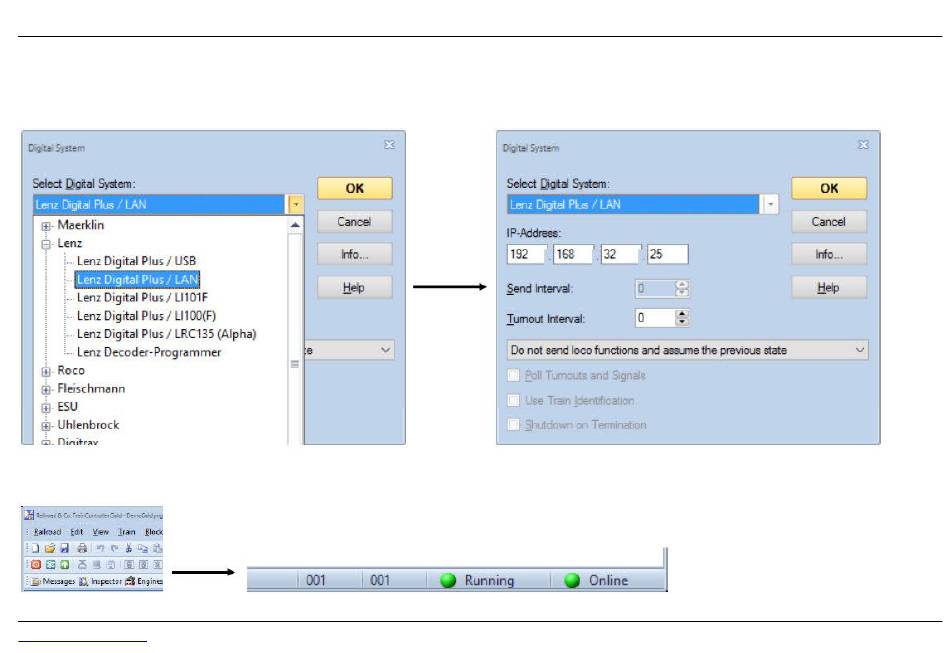Click the copy toolbar icon

click(142, 548)
